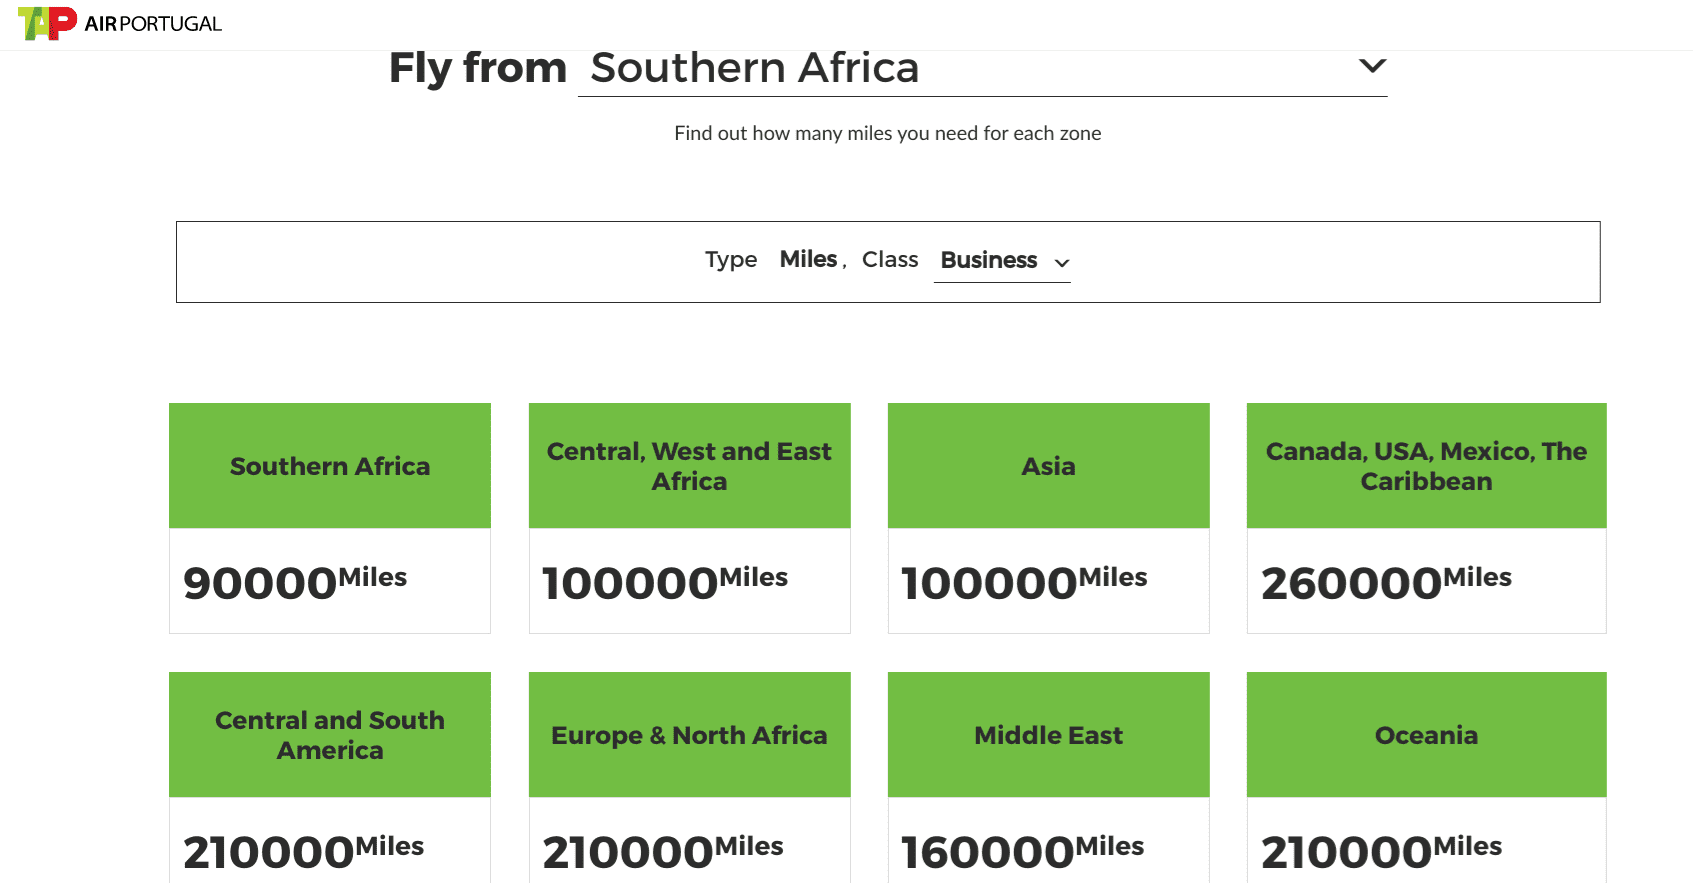Viewport: 1693px width, 883px height.
Task: Click the 210000 Miles value under Central and South America
Action: pyautogui.click(x=303, y=851)
